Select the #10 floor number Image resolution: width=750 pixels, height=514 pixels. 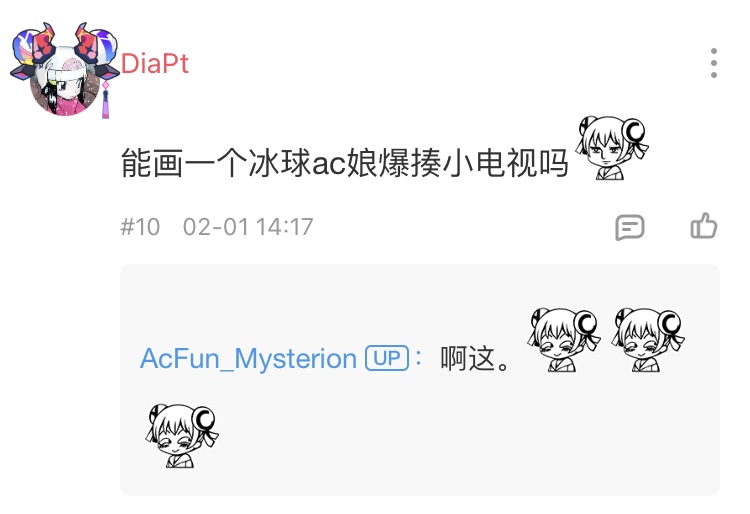tap(140, 227)
